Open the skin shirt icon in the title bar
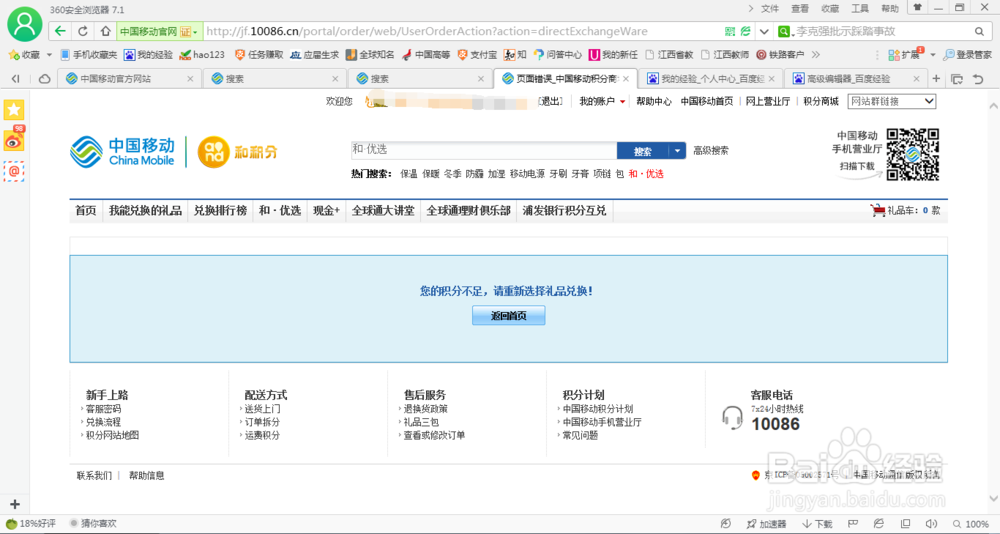 tap(918, 8)
